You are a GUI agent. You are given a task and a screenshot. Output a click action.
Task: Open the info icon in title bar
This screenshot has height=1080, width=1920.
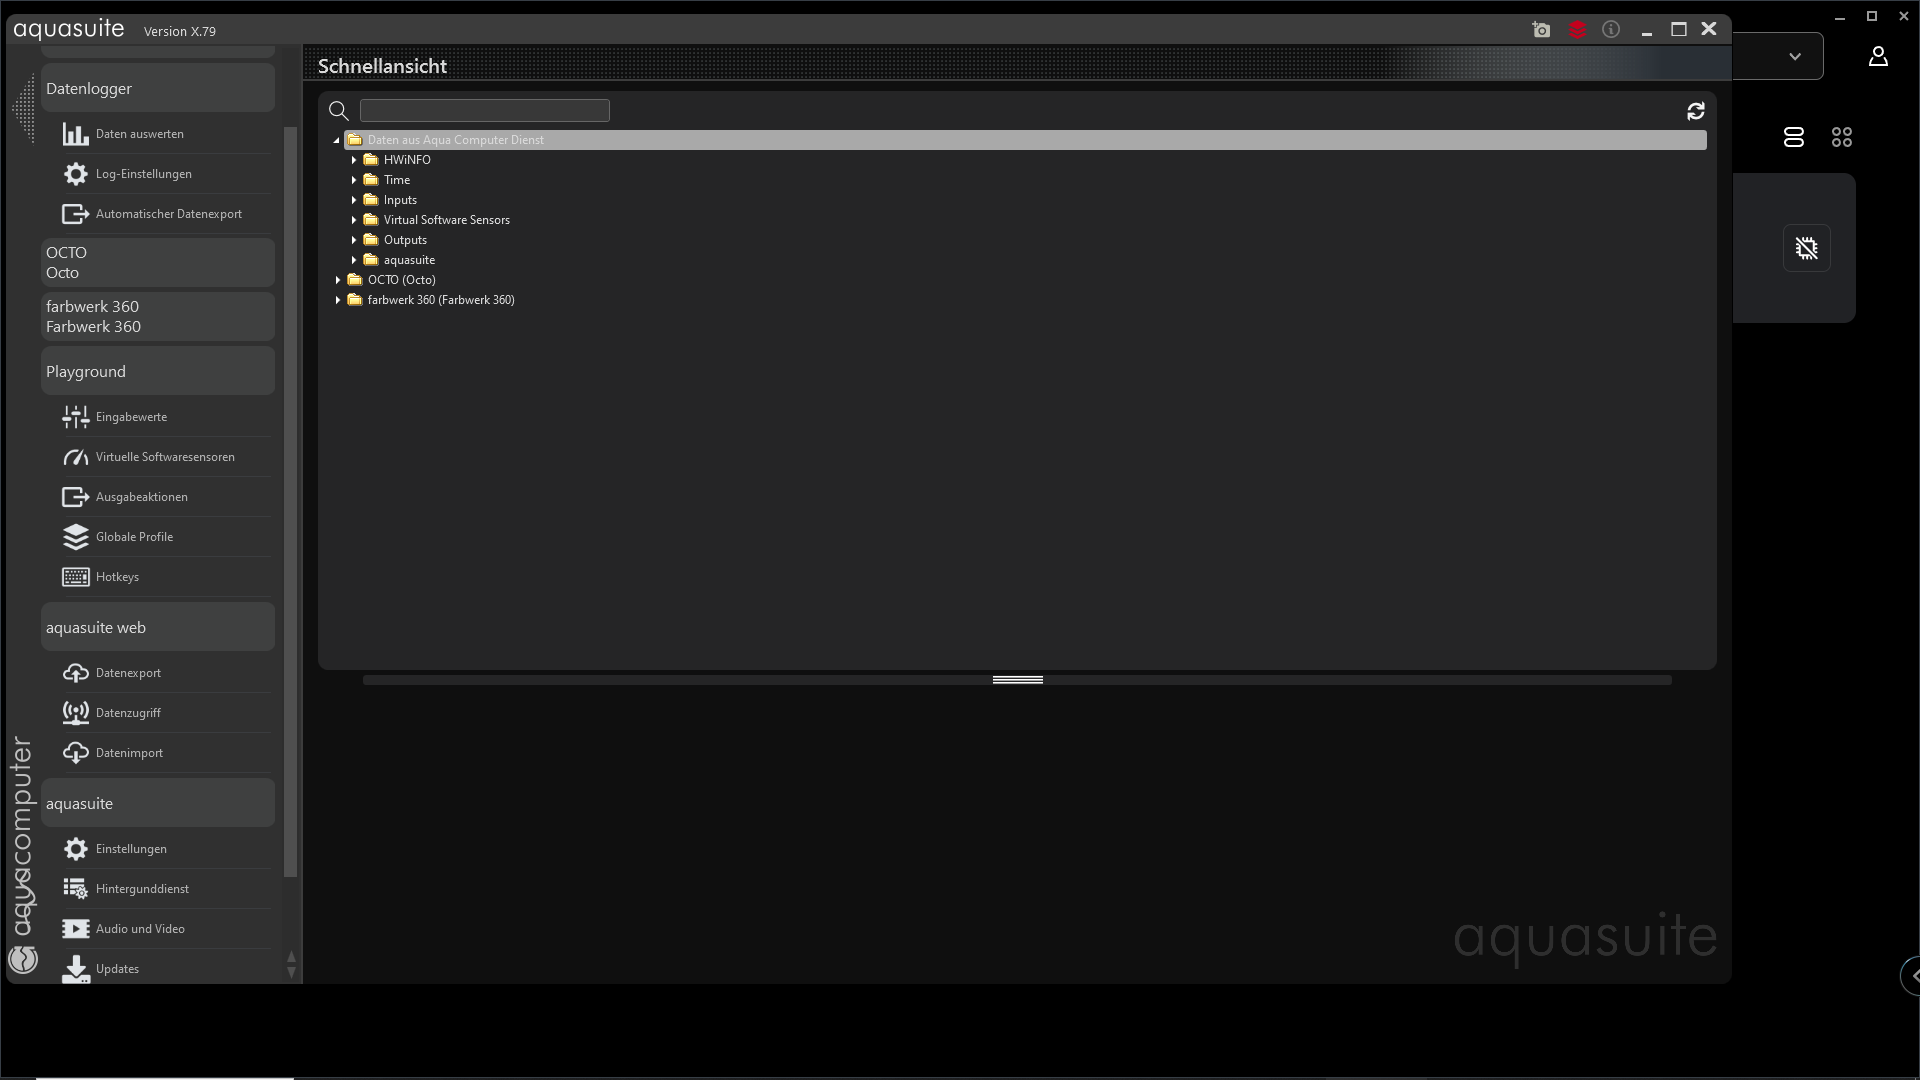[x=1611, y=30]
